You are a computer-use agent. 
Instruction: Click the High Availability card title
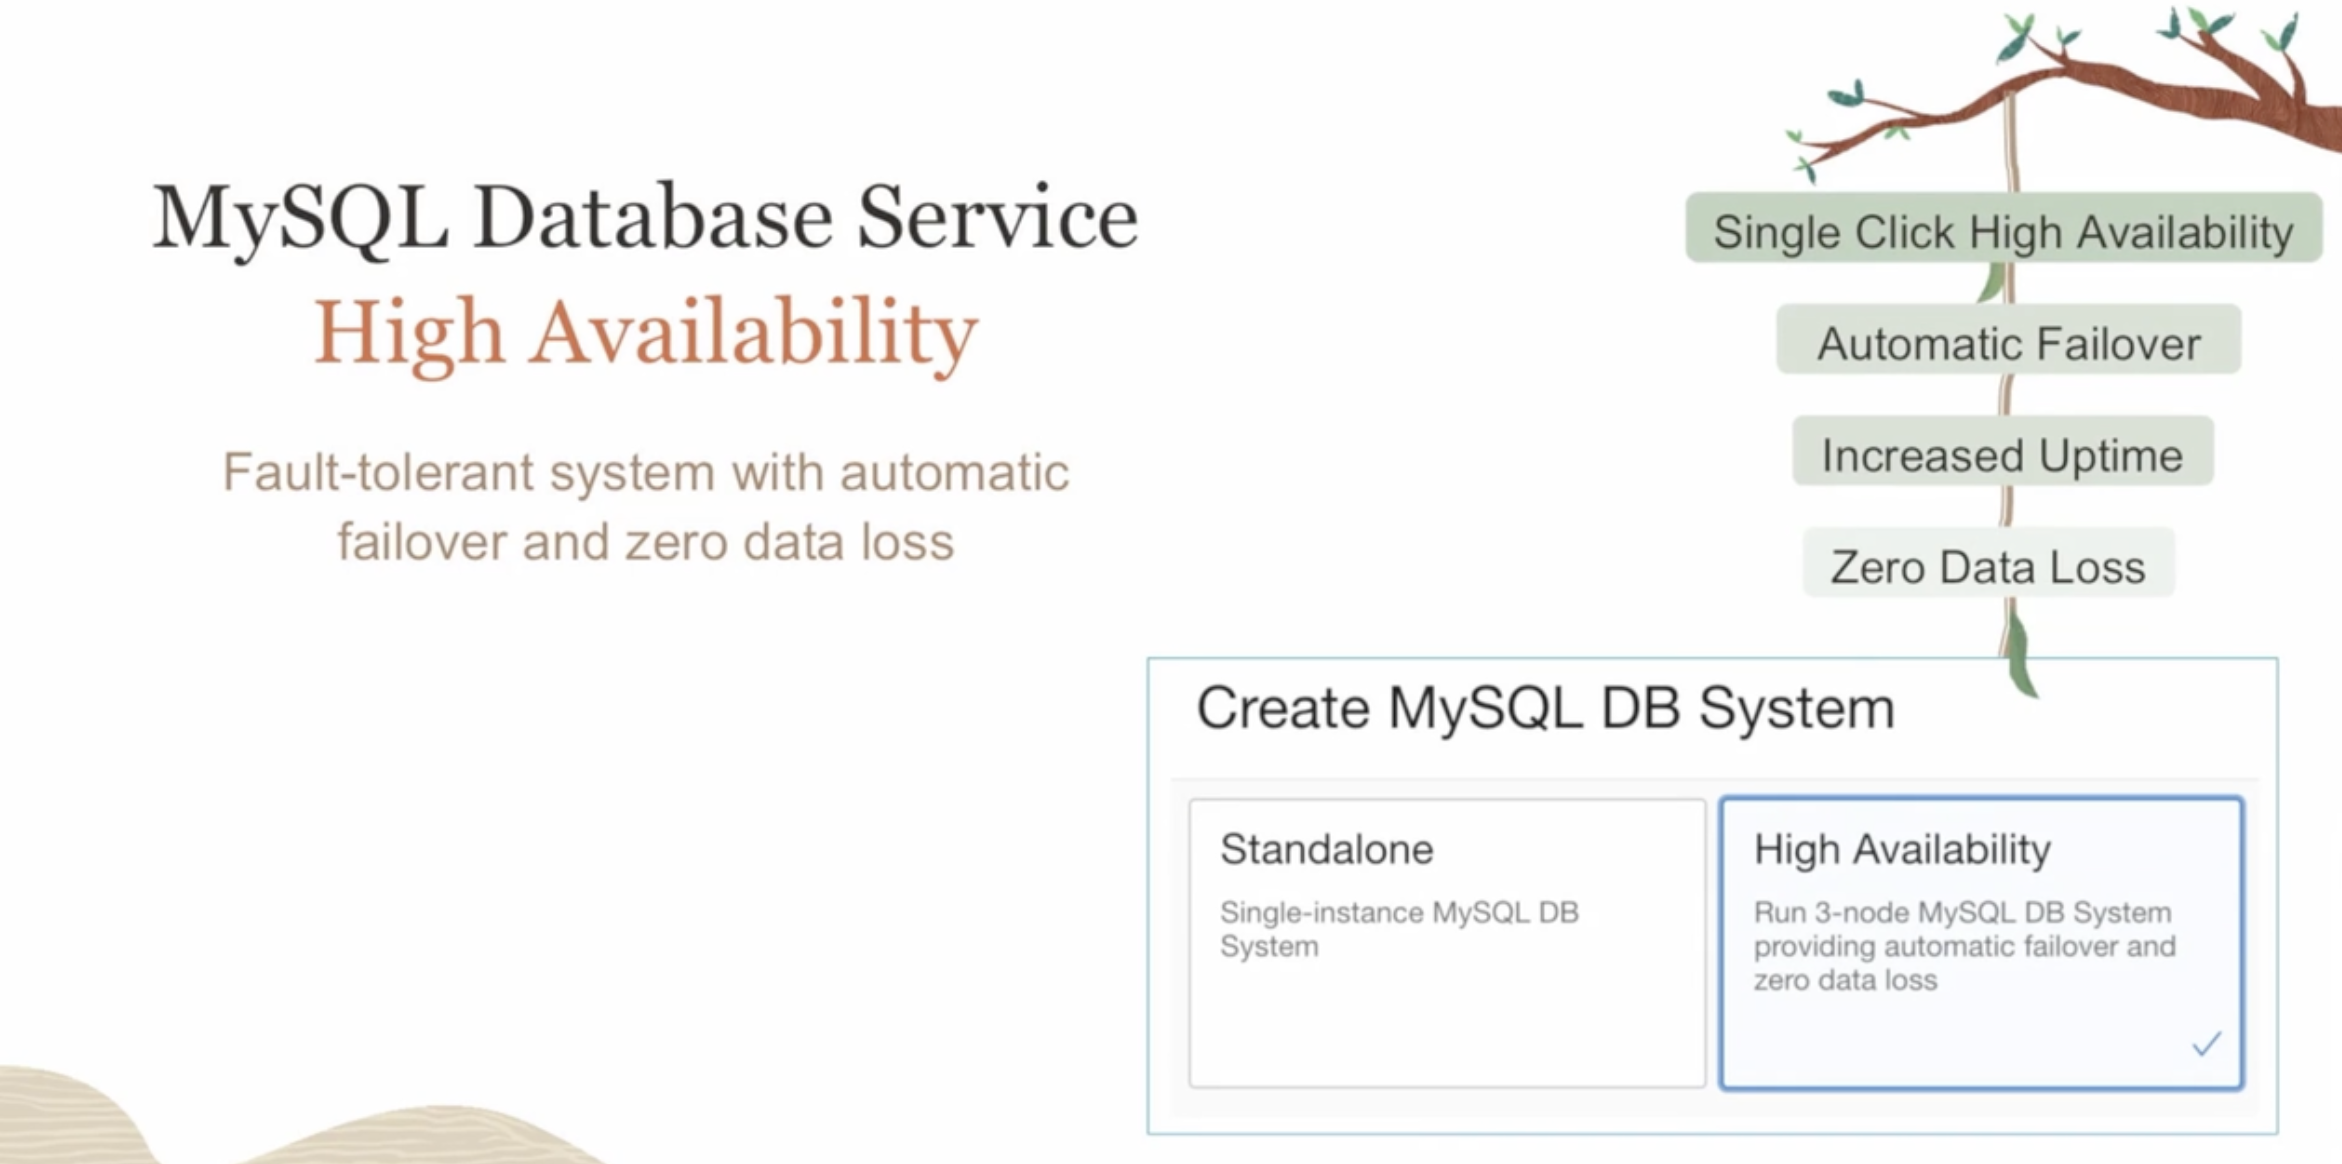[x=1902, y=849]
